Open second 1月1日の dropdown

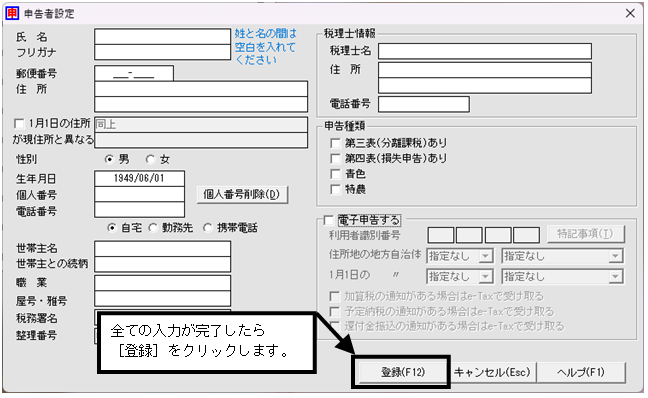pyautogui.click(x=562, y=276)
